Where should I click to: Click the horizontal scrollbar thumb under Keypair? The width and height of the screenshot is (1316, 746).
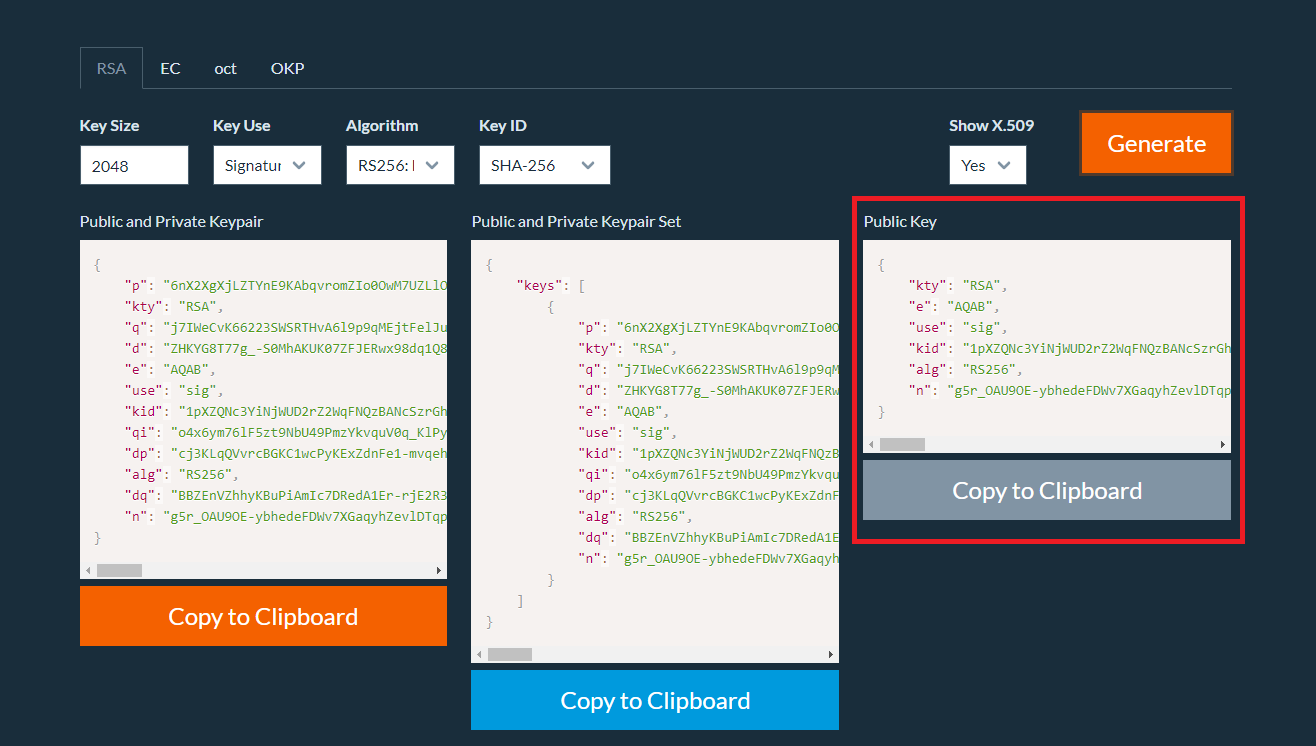click(119, 570)
